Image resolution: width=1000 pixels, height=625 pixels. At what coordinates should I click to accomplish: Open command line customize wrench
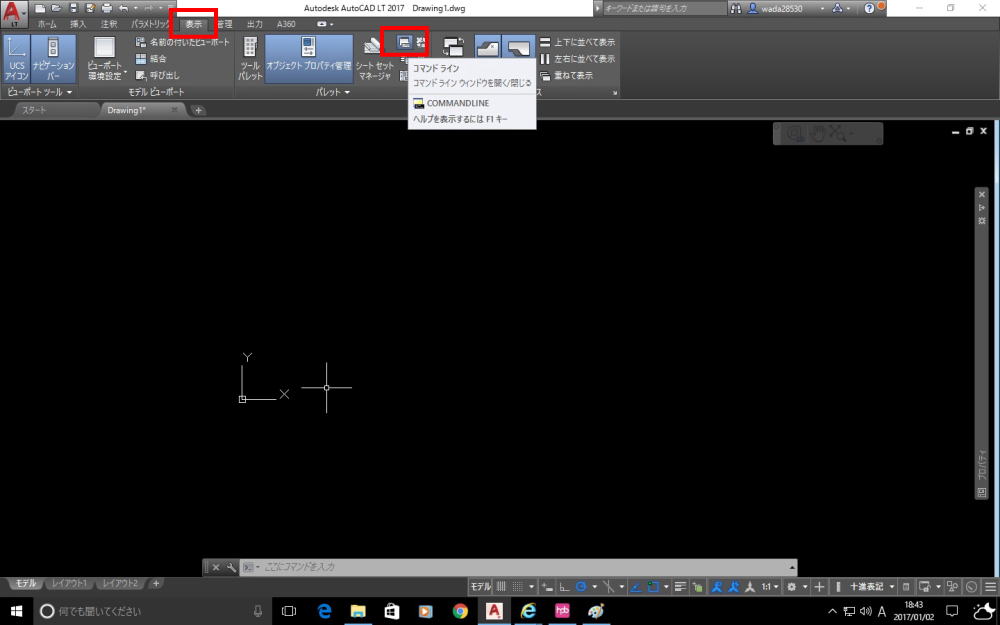click(x=231, y=567)
